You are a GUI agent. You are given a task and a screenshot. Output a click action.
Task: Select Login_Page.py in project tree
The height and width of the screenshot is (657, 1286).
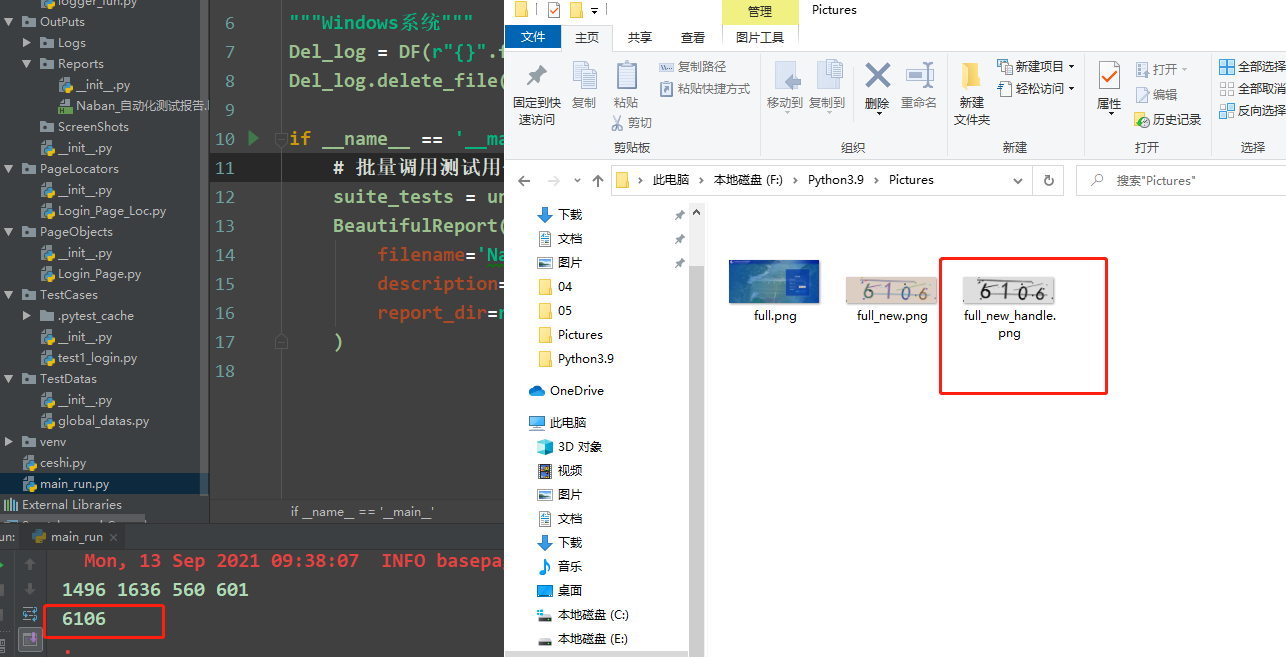91,274
